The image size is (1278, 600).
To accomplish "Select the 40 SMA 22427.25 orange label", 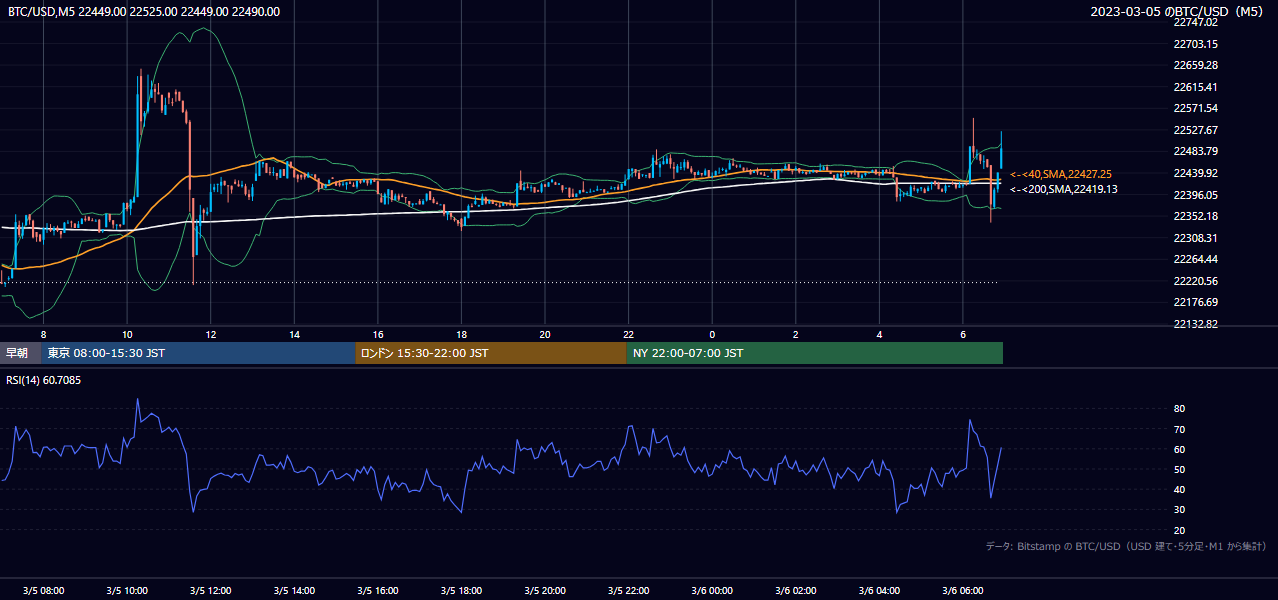I will pyautogui.click(x=1061, y=174).
